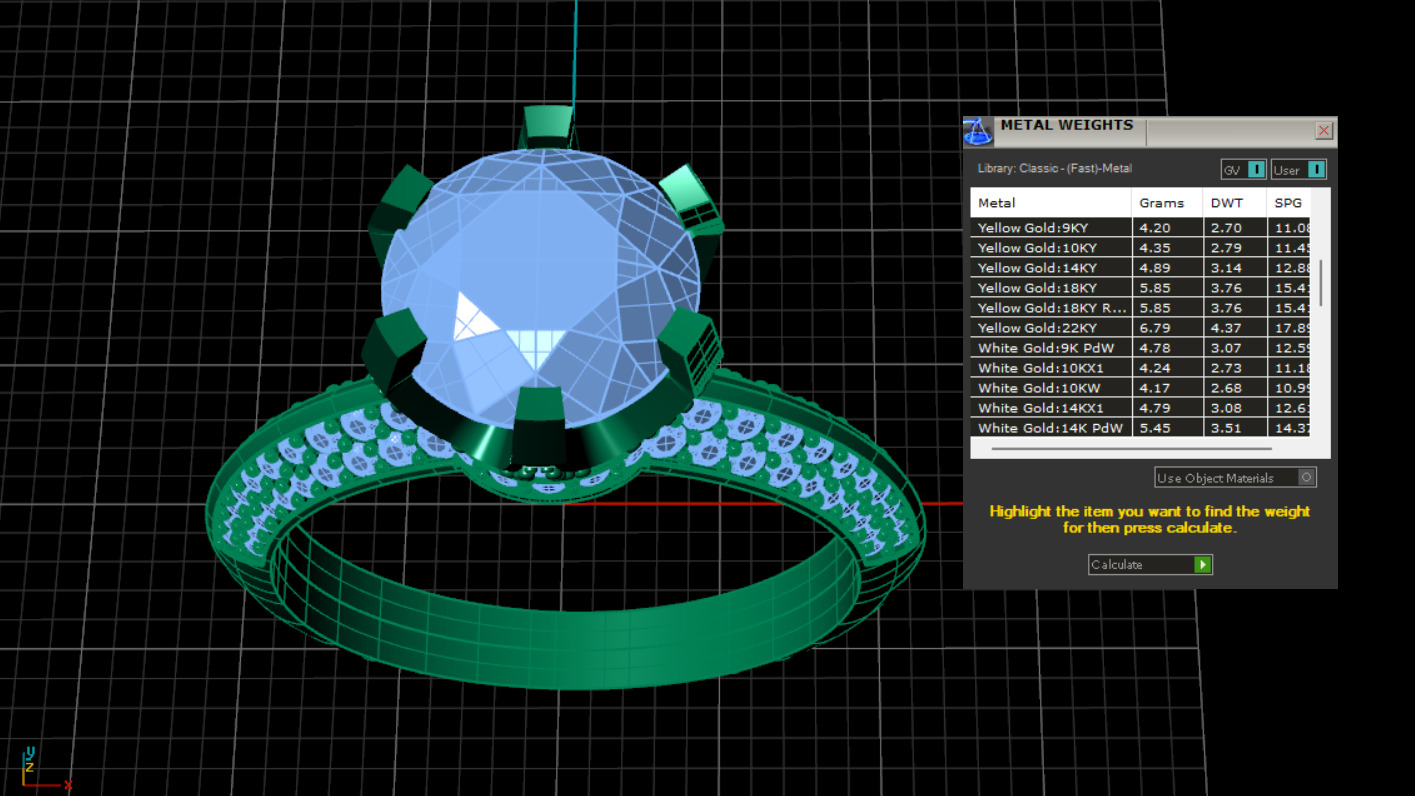
Task: Click the green Calculate arrow icon
Action: tap(1202, 565)
